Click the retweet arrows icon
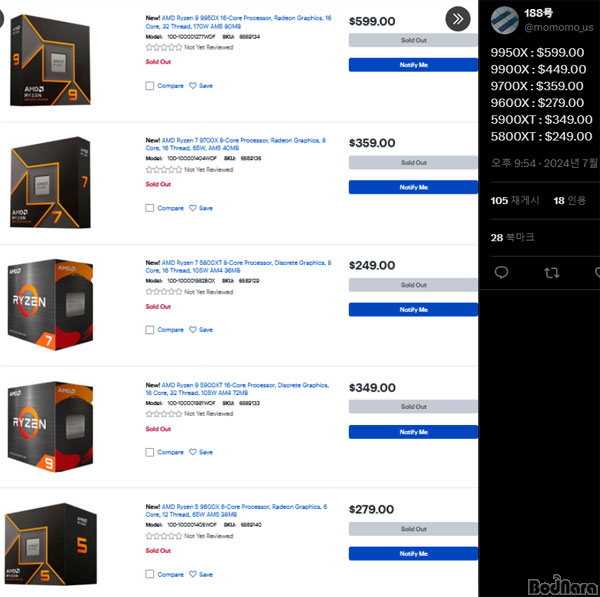600x597 pixels. pyautogui.click(x=551, y=272)
